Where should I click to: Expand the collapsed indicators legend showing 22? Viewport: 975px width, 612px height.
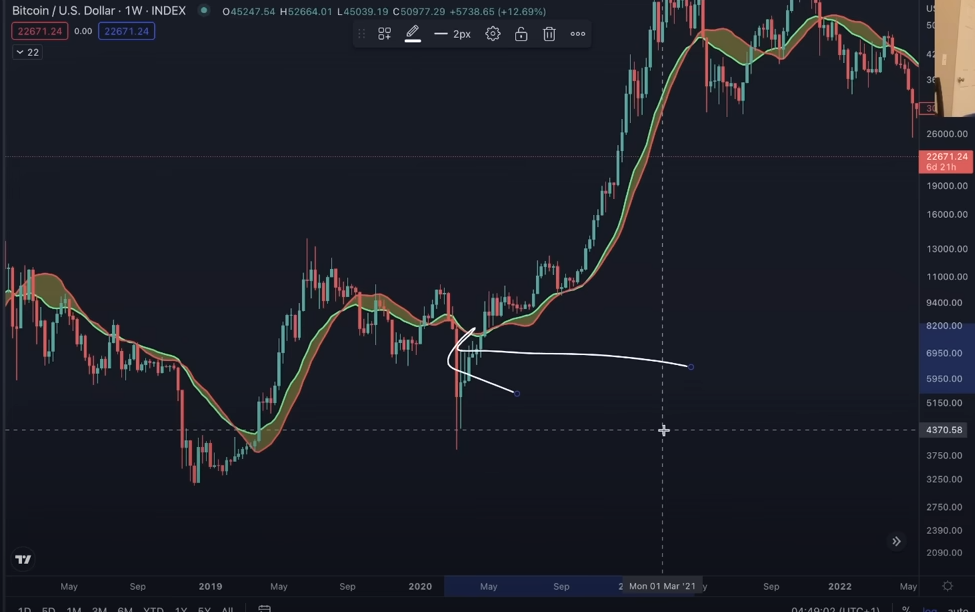click(27, 52)
